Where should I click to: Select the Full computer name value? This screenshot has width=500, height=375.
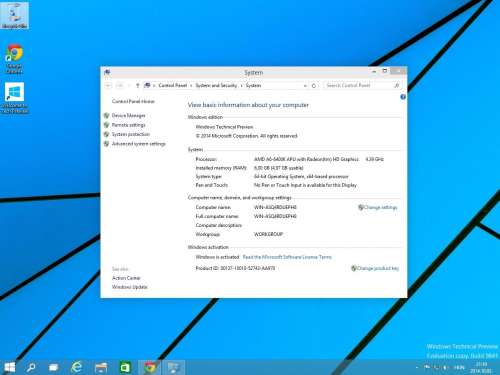pos(275,216)
